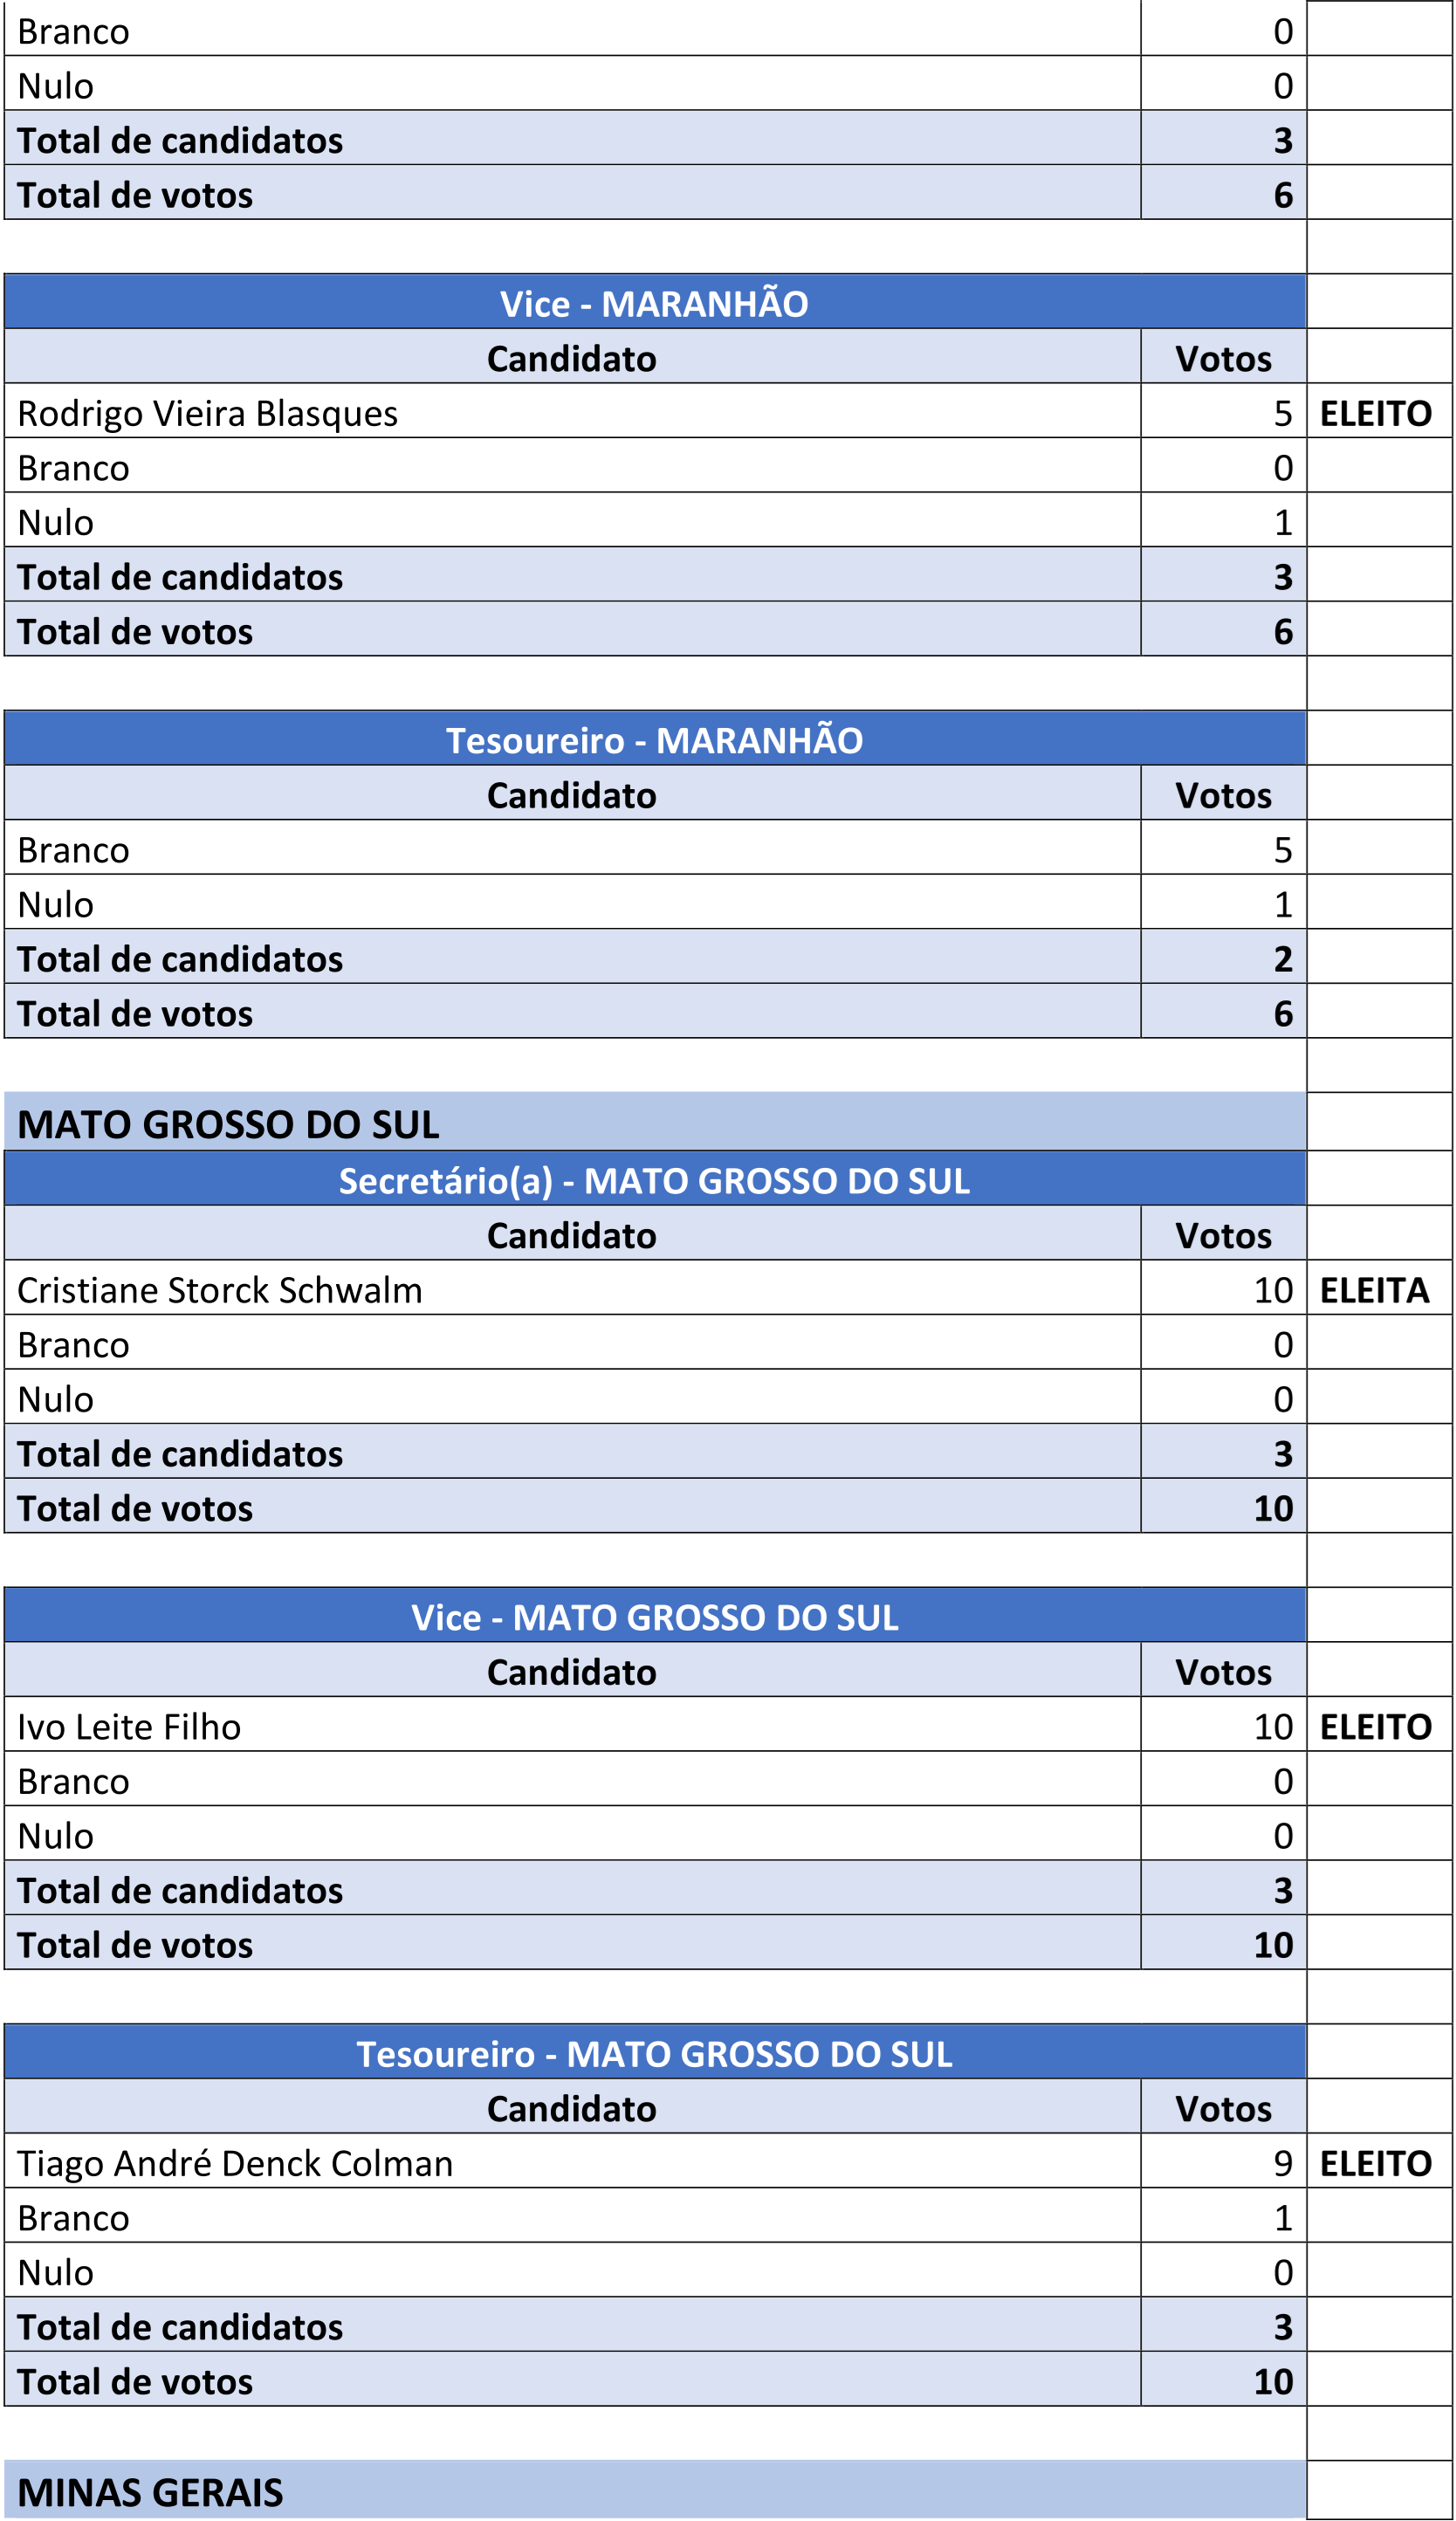
Task: Select the Secretário(a) - MATO GROSSO DO SUL header
Action: pyautogui.click(x=654, y=1180)
